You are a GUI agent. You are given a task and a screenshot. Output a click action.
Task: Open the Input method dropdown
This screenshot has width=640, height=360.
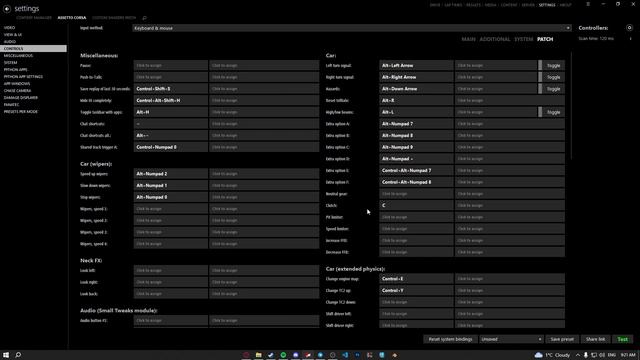[x=352, y=28]
